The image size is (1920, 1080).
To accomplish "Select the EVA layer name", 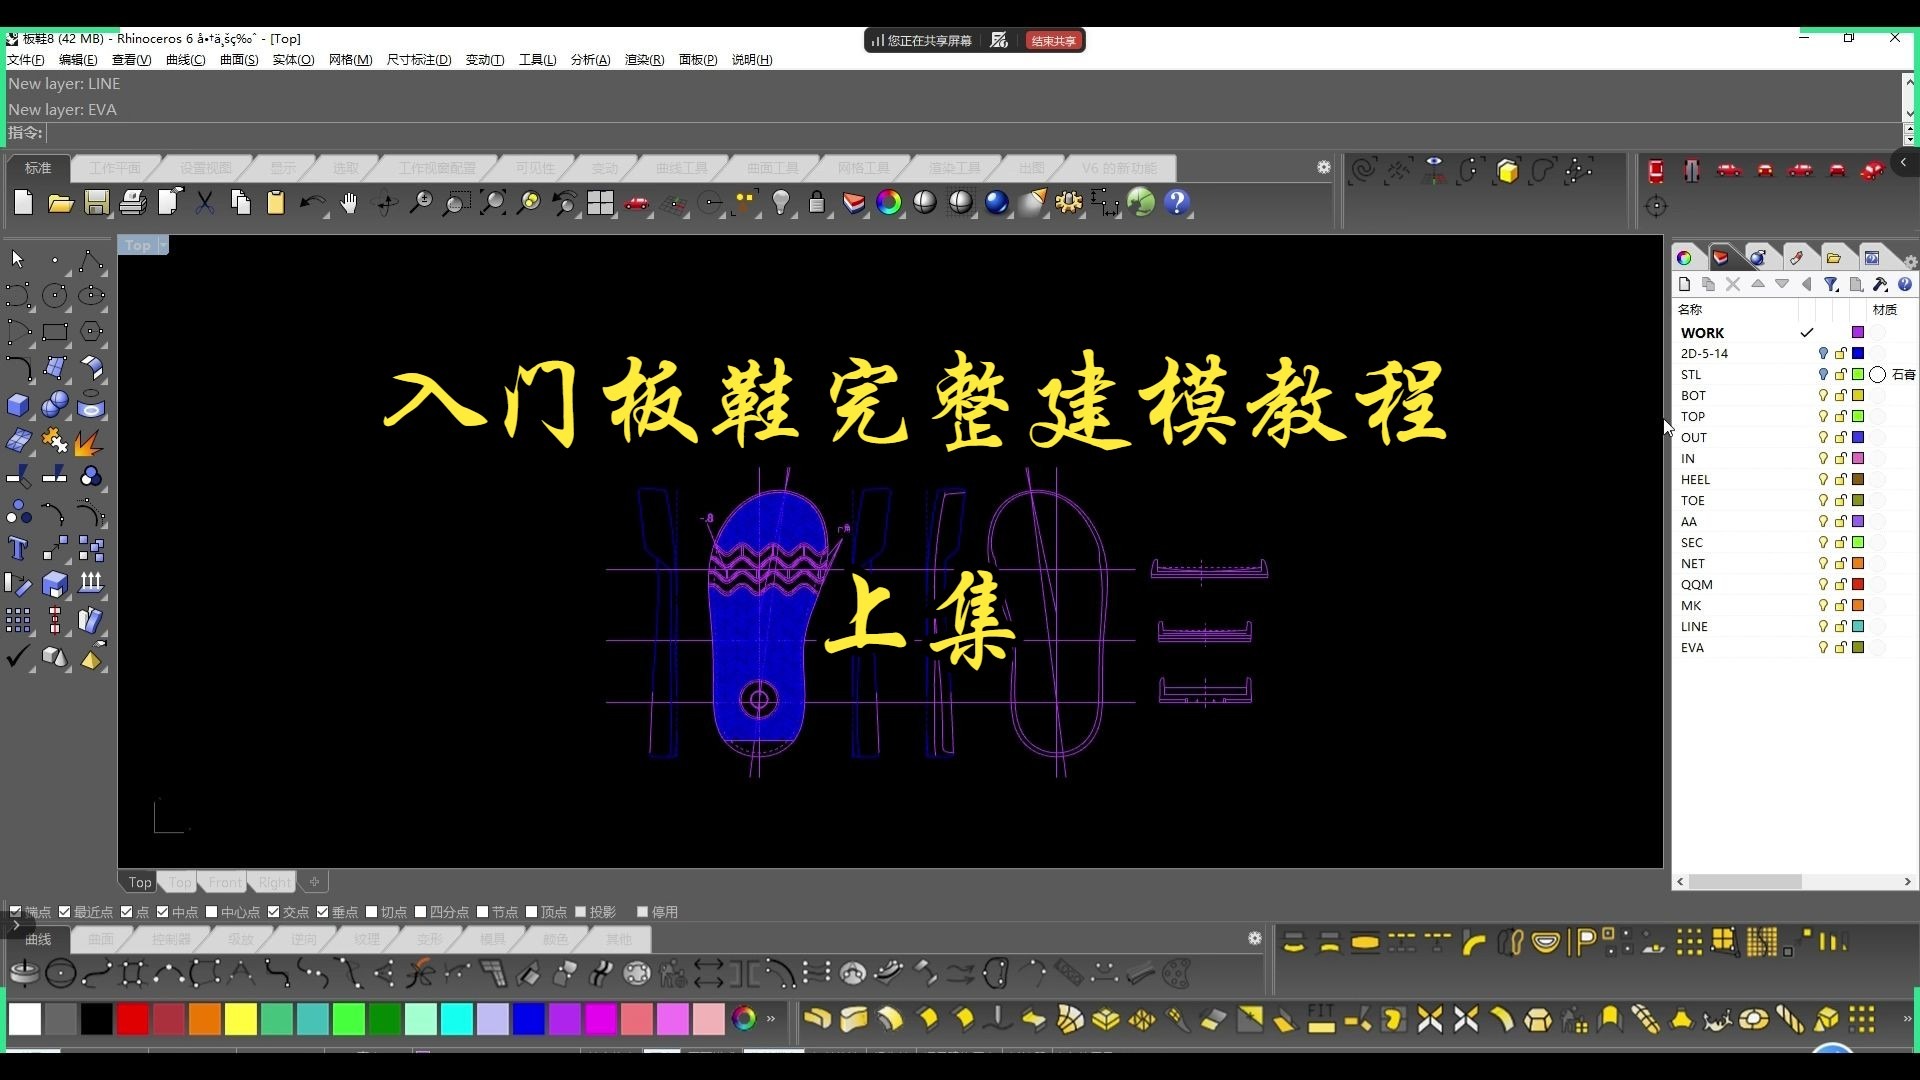I will pyautogui.click(x=1692, y=647).
